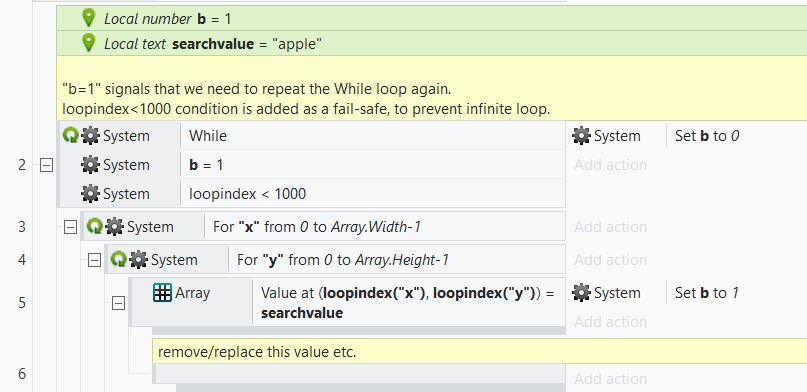Click Add action under 'Set b to 0'
The width and height of the screenshot is (807, 392).
point(610,165)
